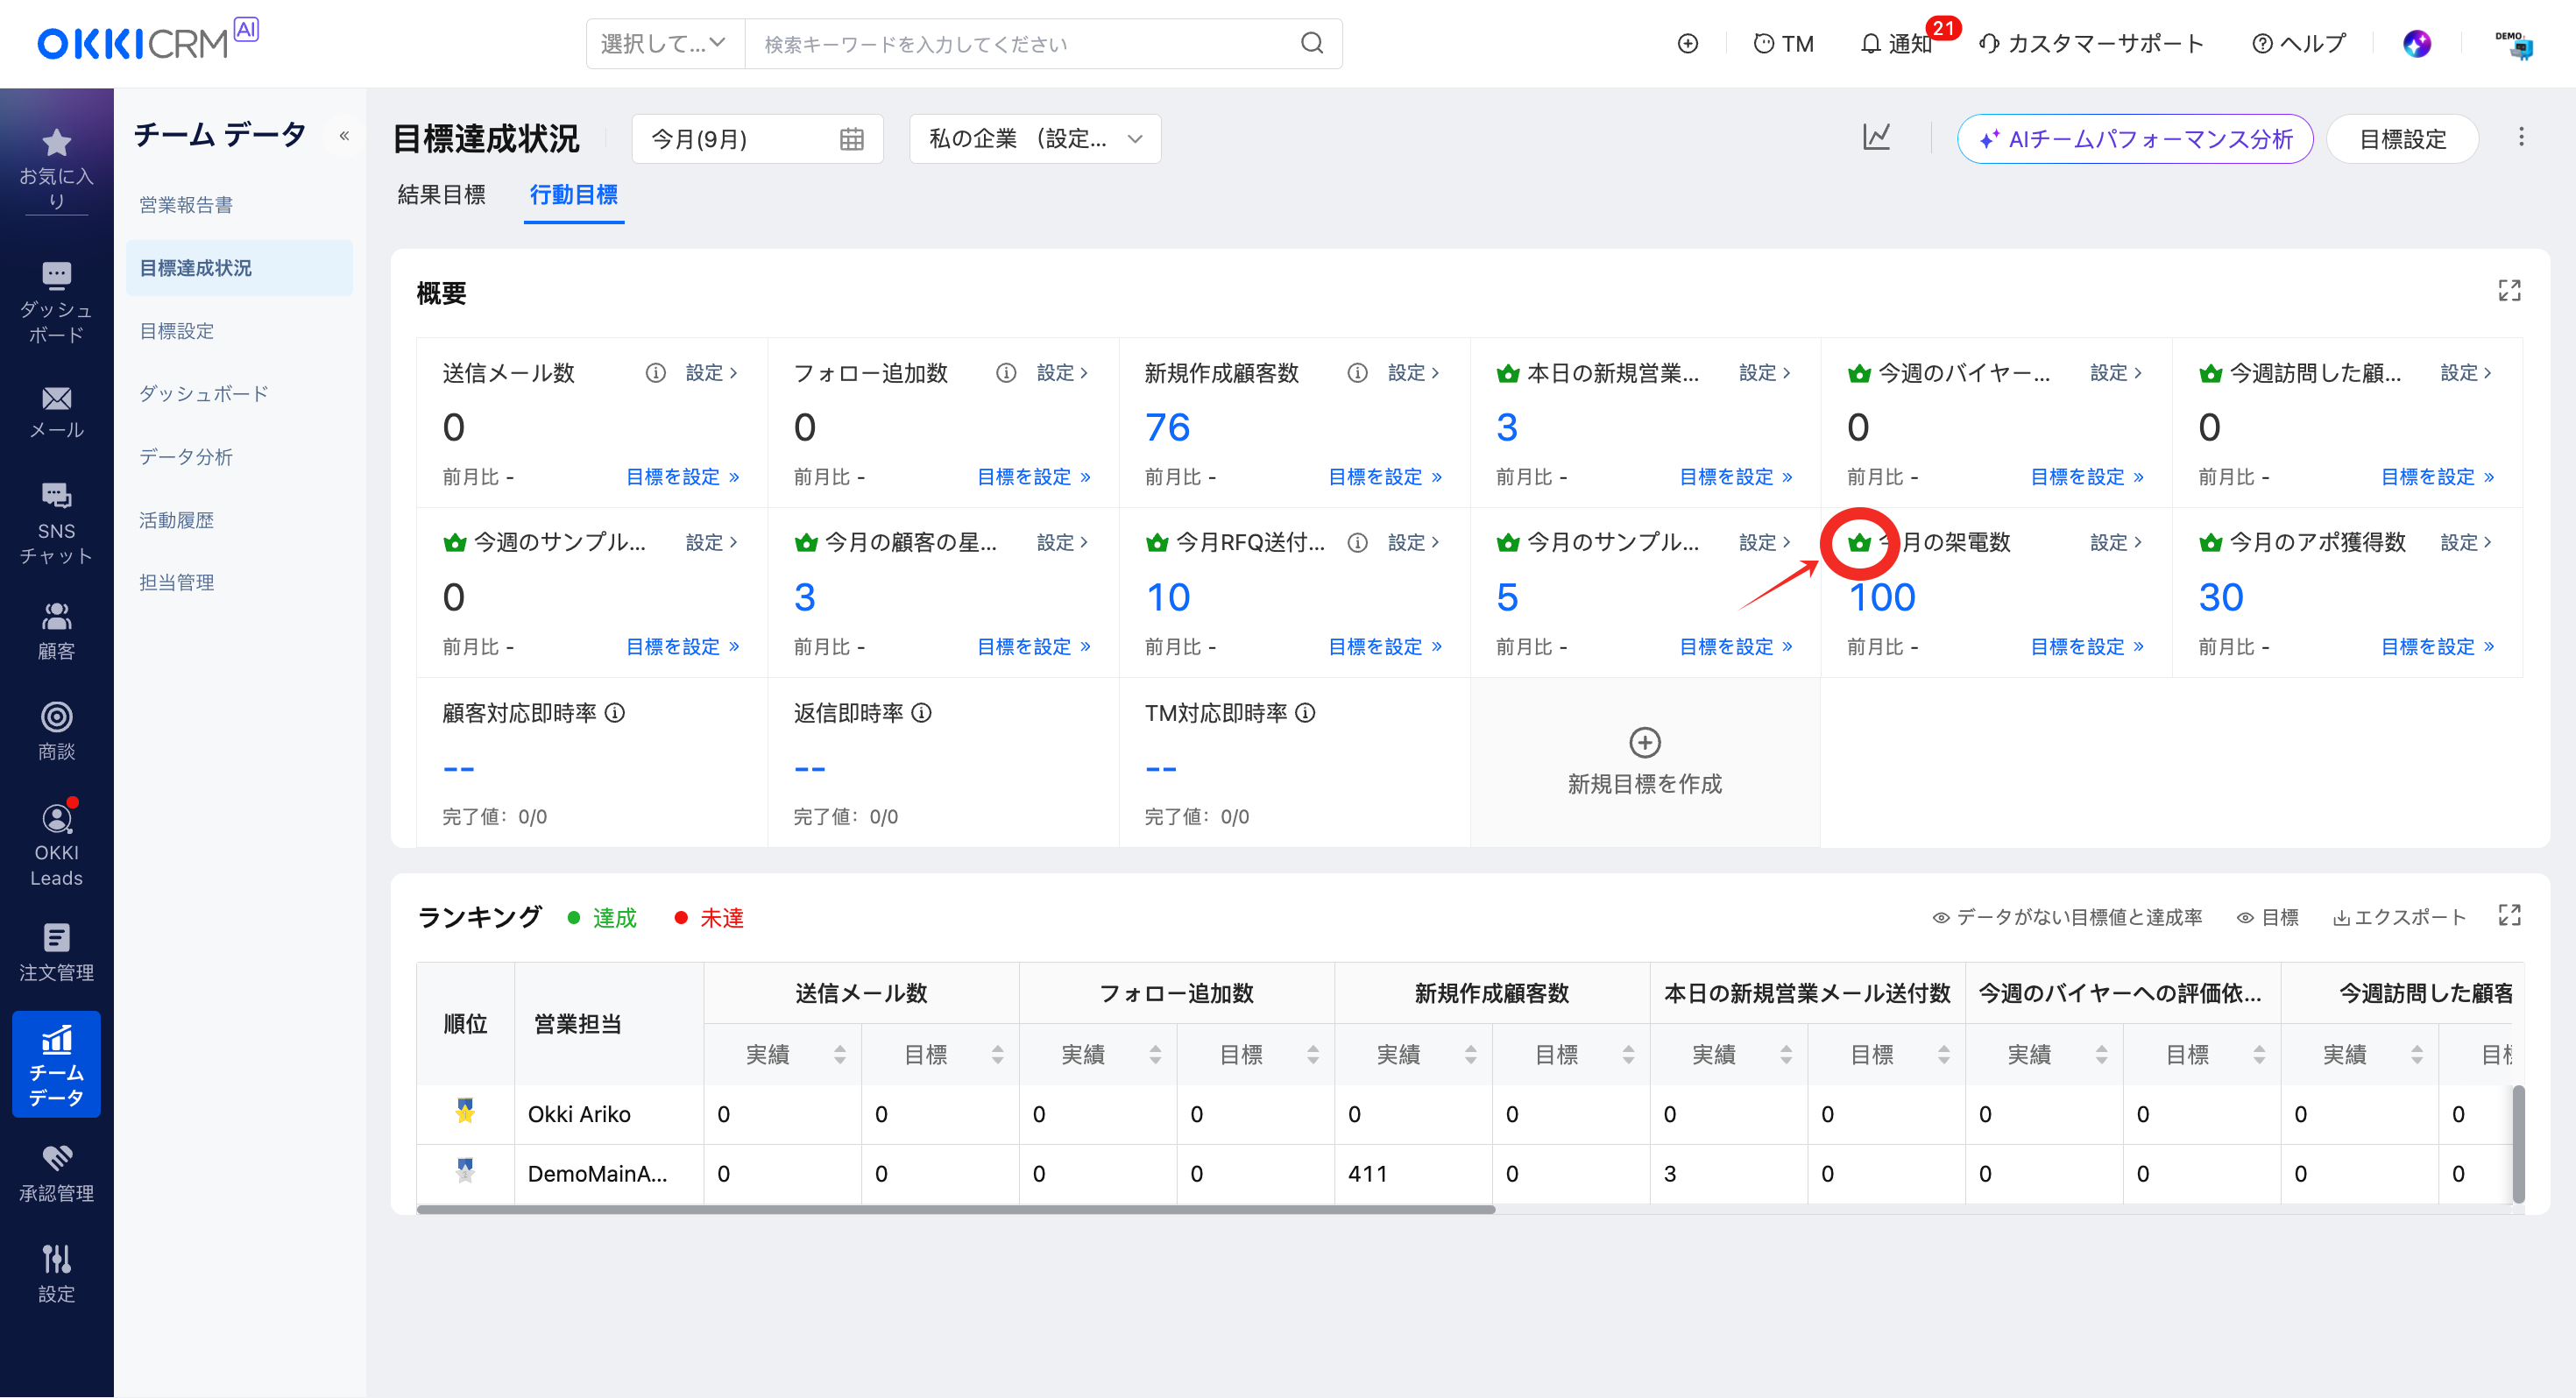Image resolution: width=2576 pixels, height=1398 pixels.
Task: Toggle データがない目標値と達成率 visibility
Action: pyautogui.click(x=2066, y=917)
